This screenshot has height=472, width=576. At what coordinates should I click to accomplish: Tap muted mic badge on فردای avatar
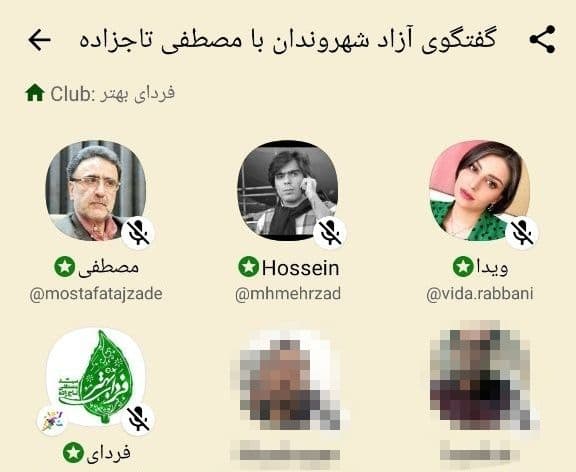click(x=138, y=419)
